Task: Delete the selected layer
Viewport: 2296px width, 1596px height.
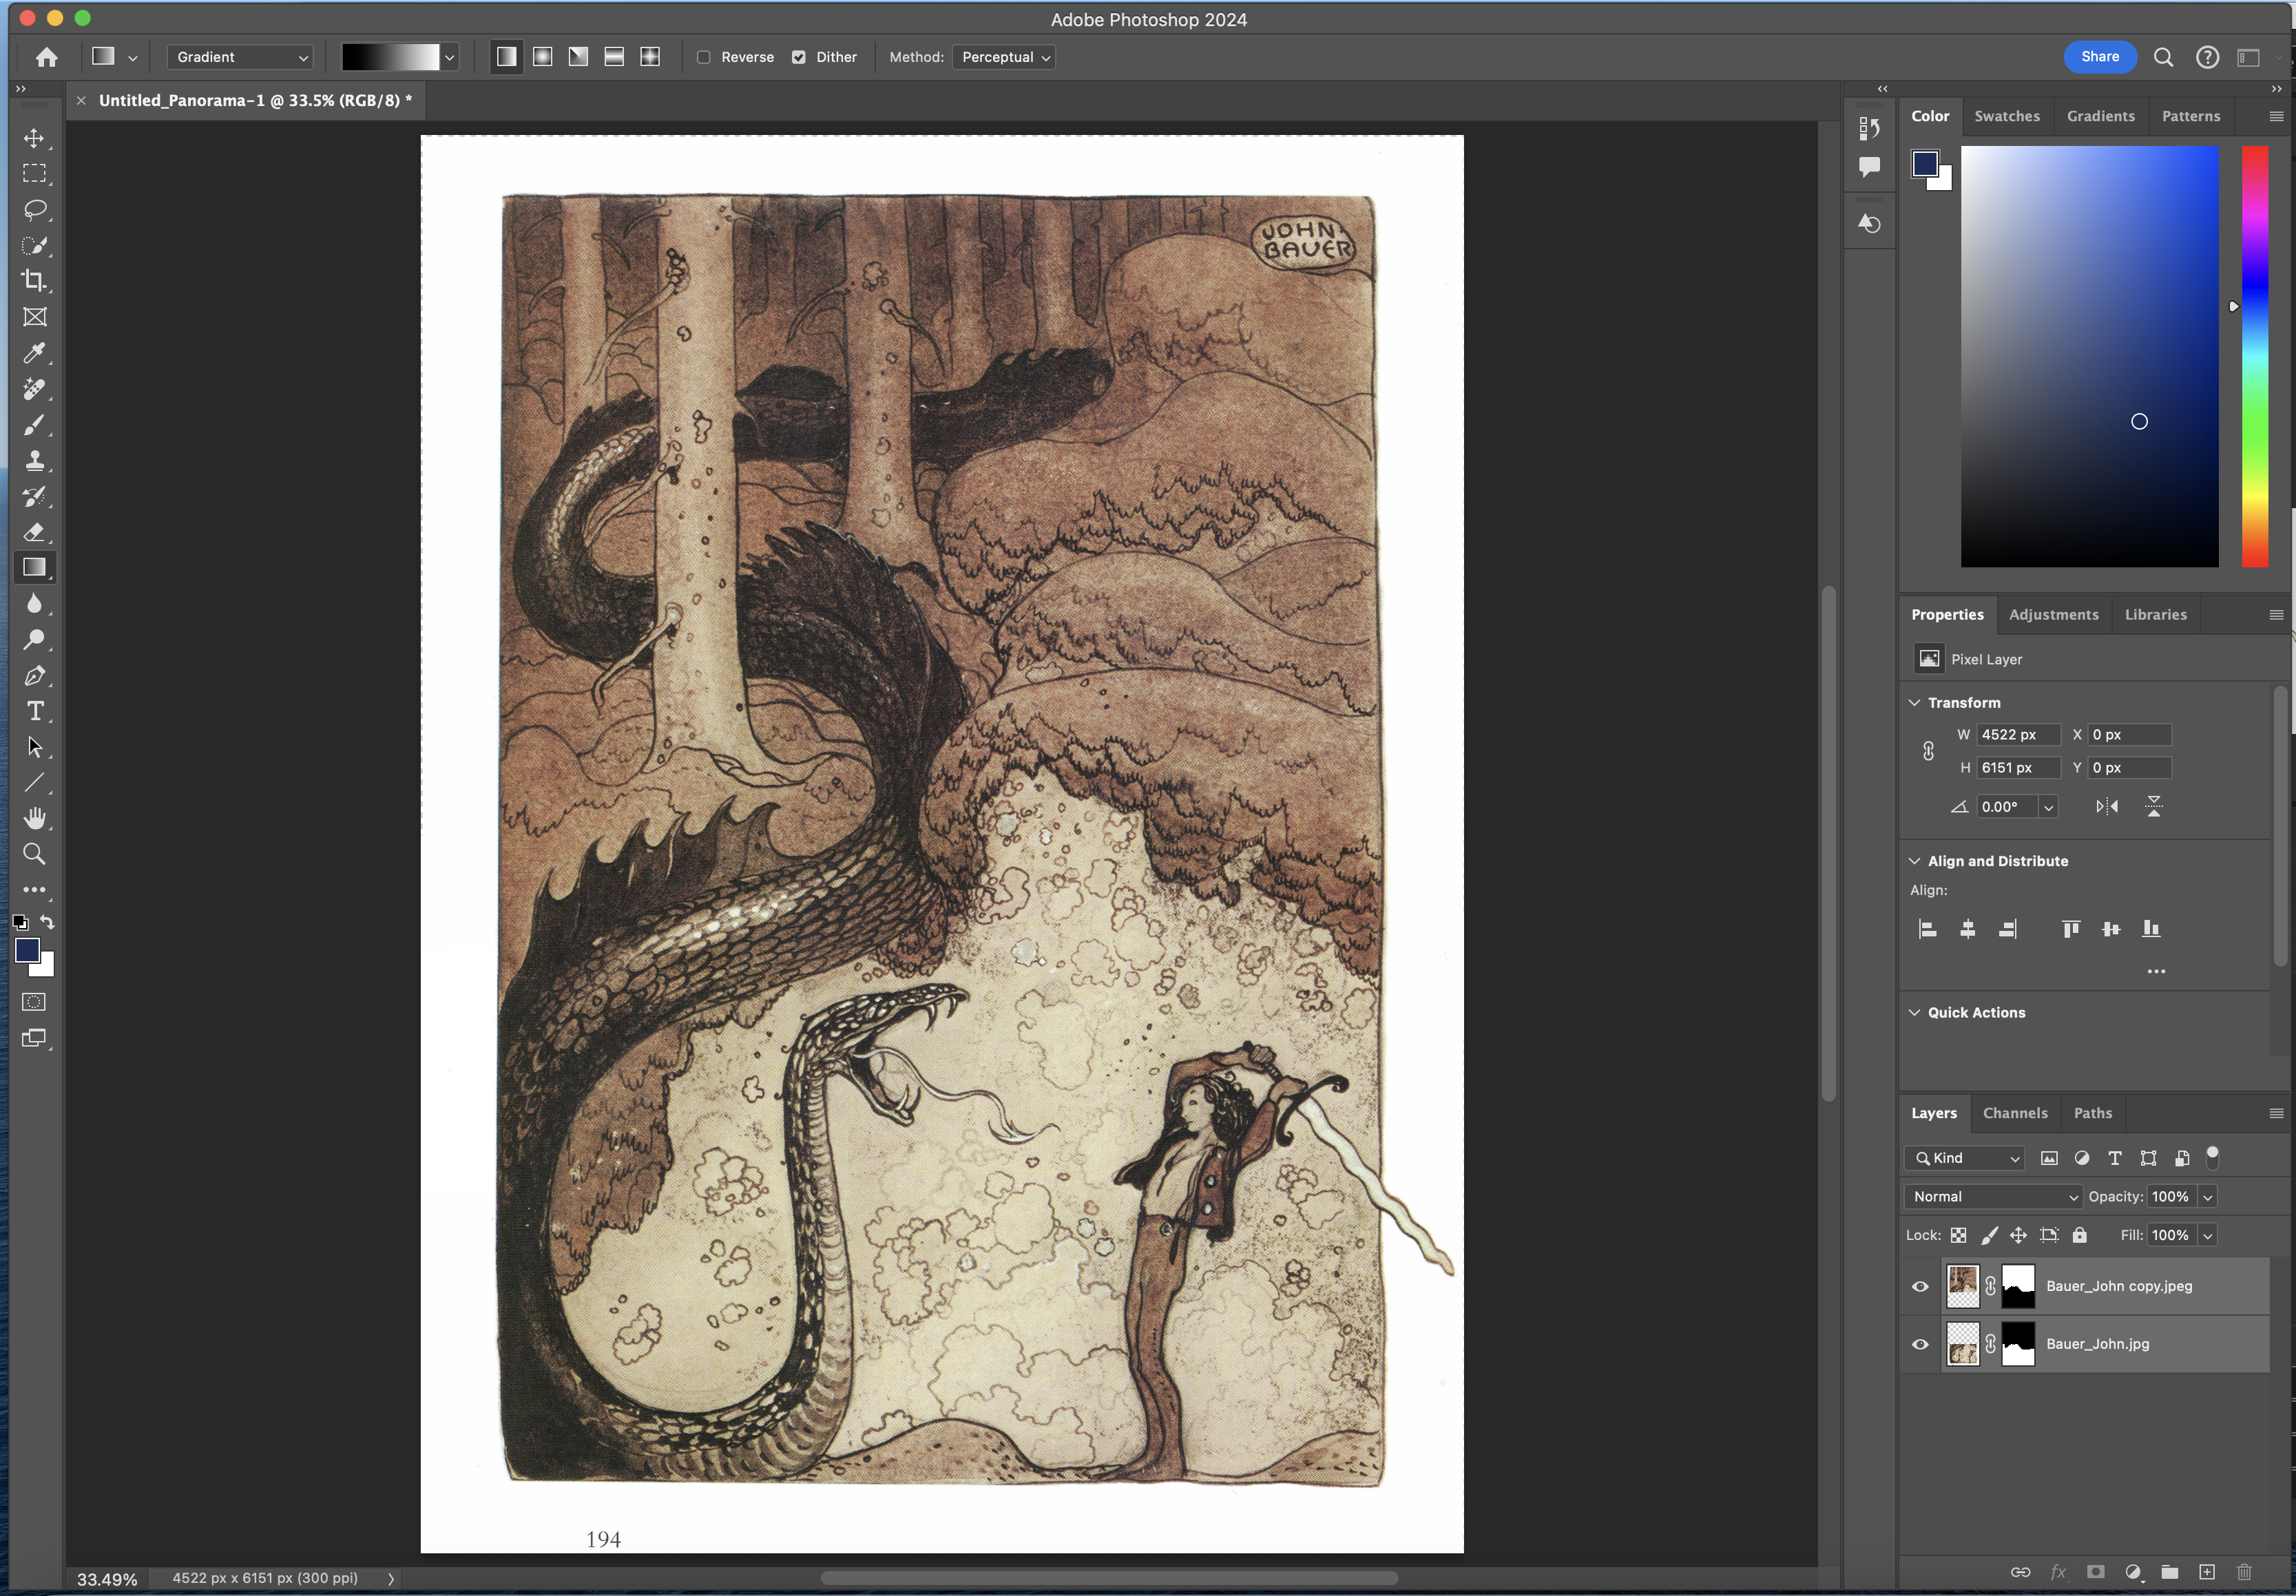Action: 2244,1572
